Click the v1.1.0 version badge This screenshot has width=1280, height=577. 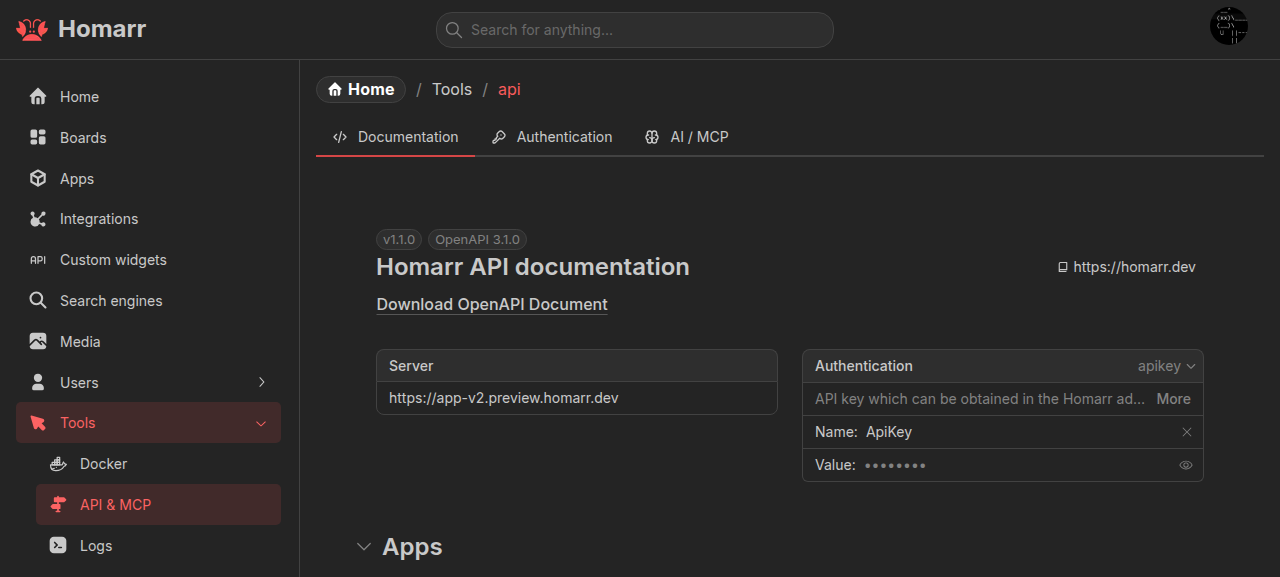(399, 240)
